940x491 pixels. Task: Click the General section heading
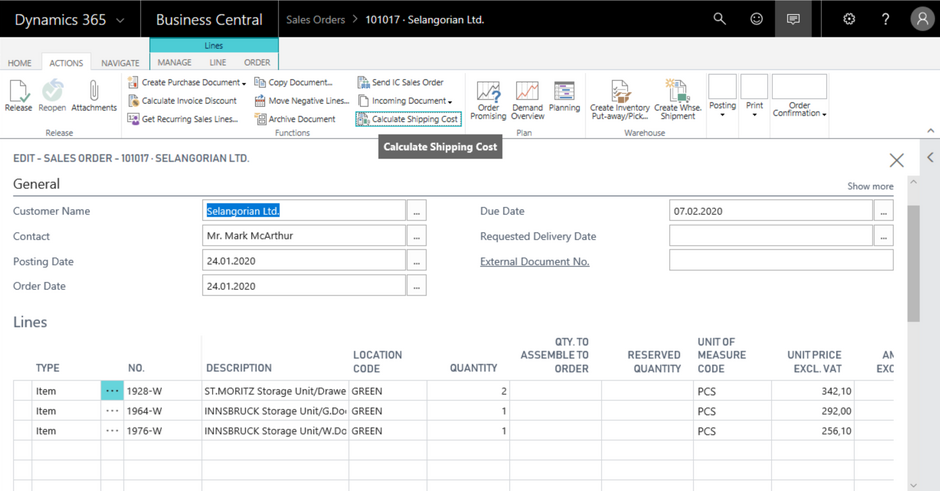click(x=37, y=184)
